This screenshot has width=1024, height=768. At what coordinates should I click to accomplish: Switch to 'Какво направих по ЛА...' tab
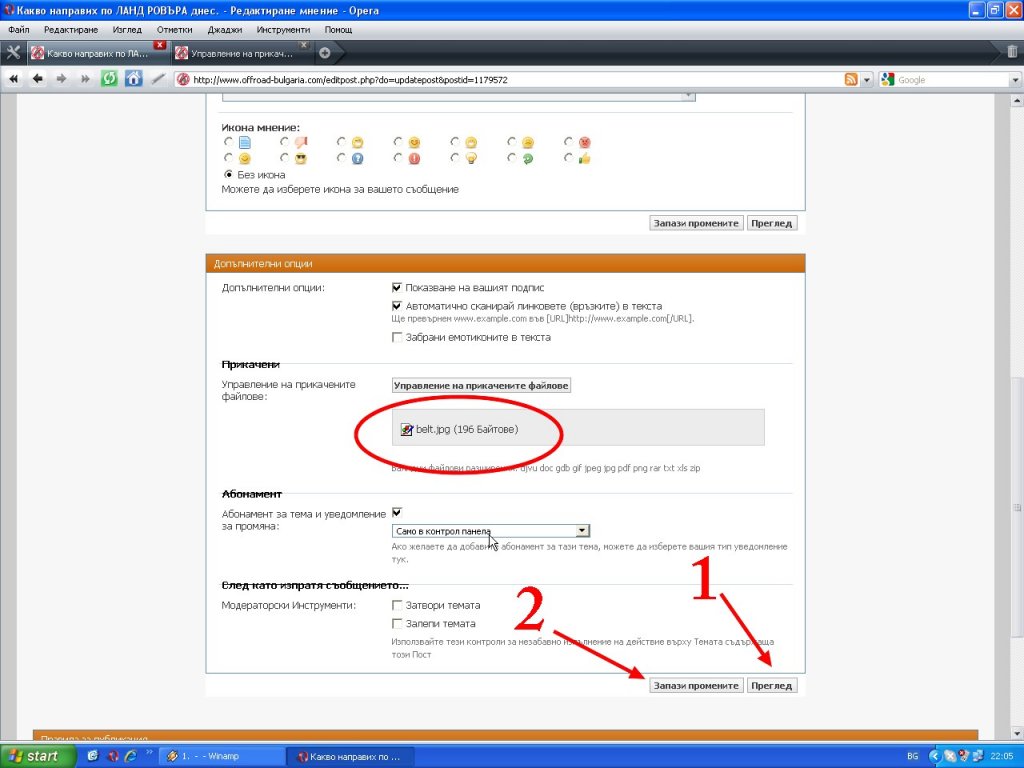tap(97, 54)
